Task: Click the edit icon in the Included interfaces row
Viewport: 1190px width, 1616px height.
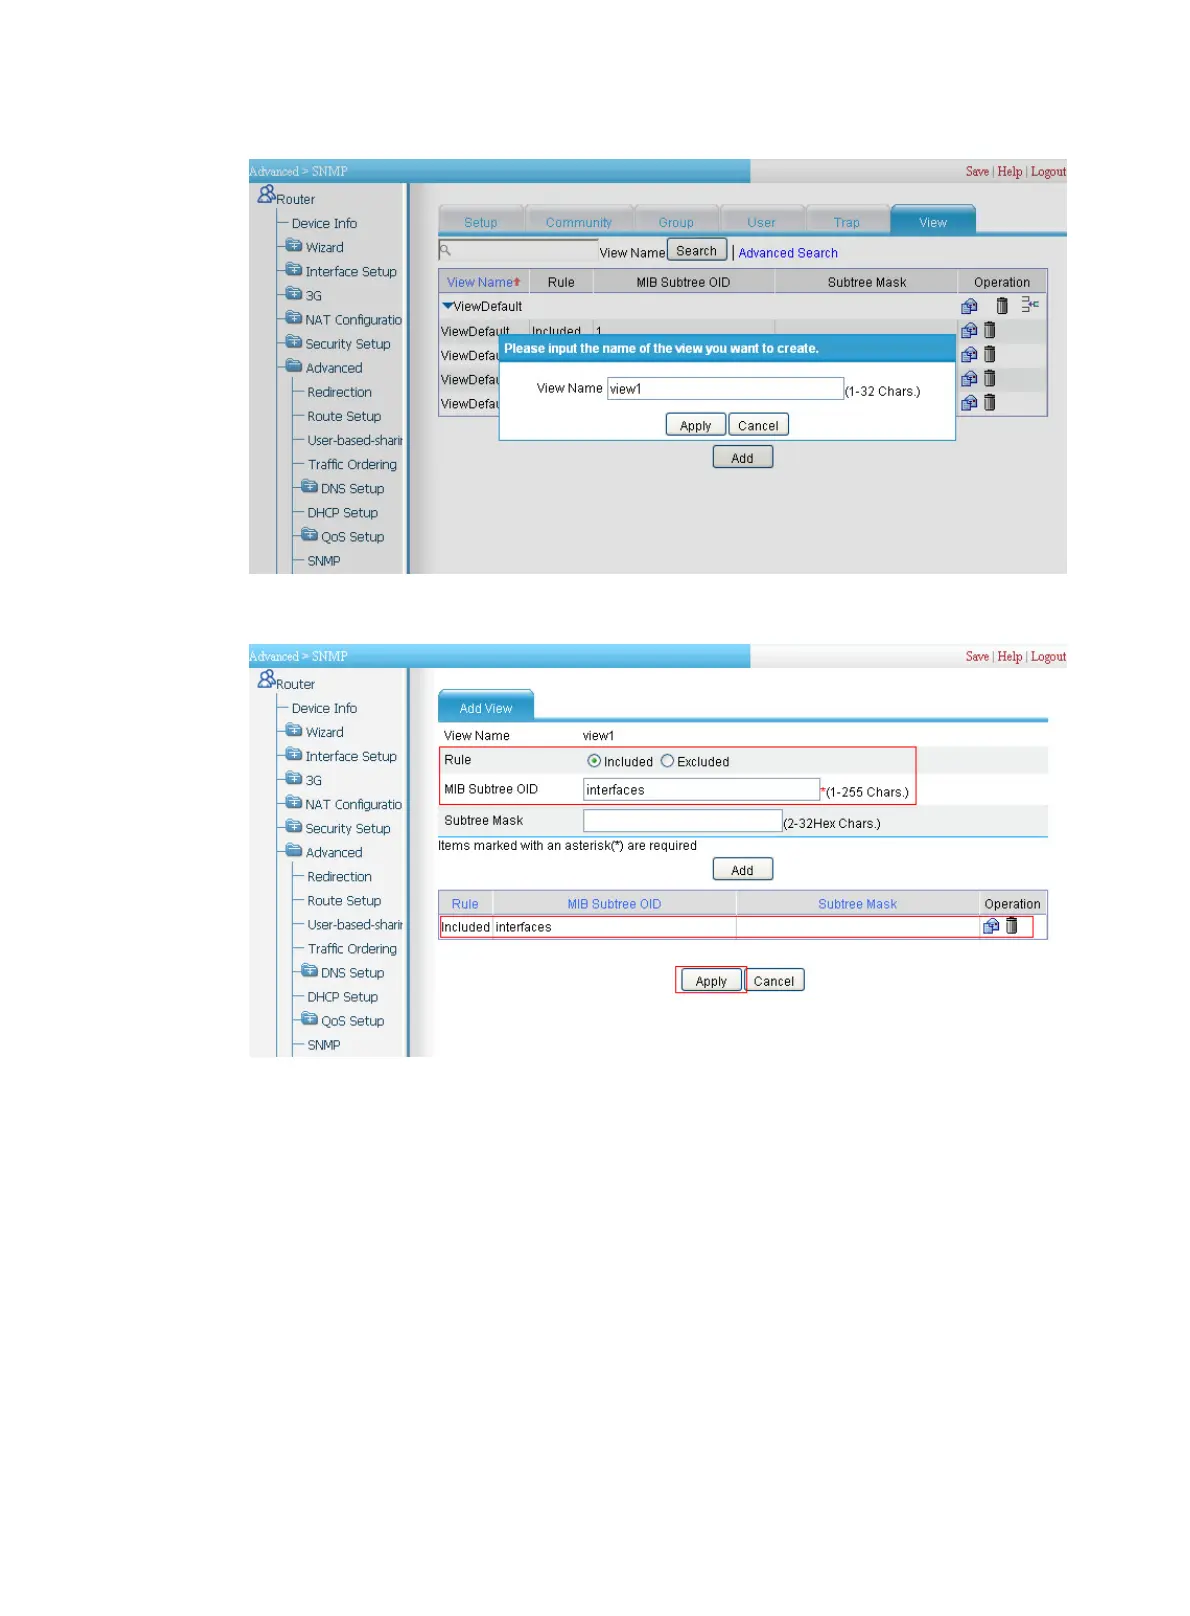Action: pyautogui.click(x=991, y=926)
